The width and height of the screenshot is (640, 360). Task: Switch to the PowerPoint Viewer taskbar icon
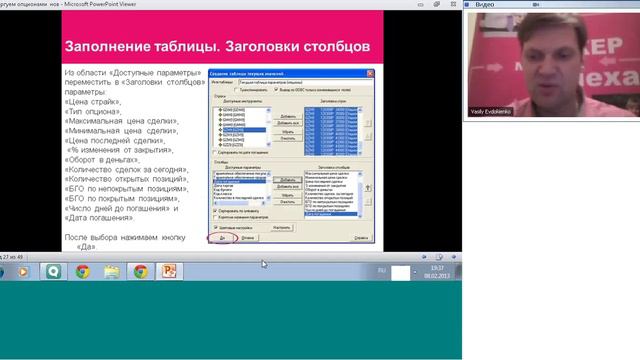click(169, 271)
